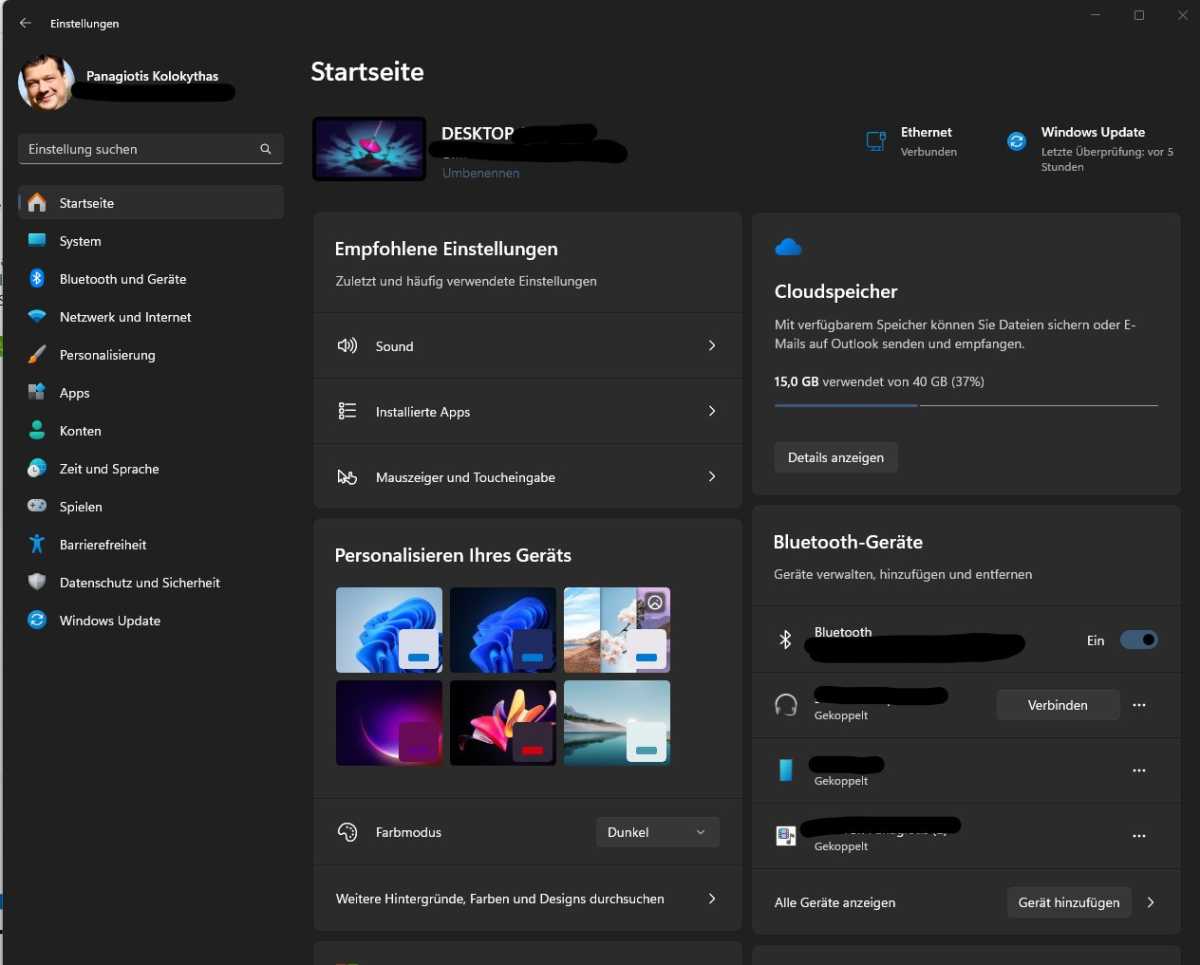
Task: Click the Umbenennen link under the PC name
Action: (x=480, y=172)
